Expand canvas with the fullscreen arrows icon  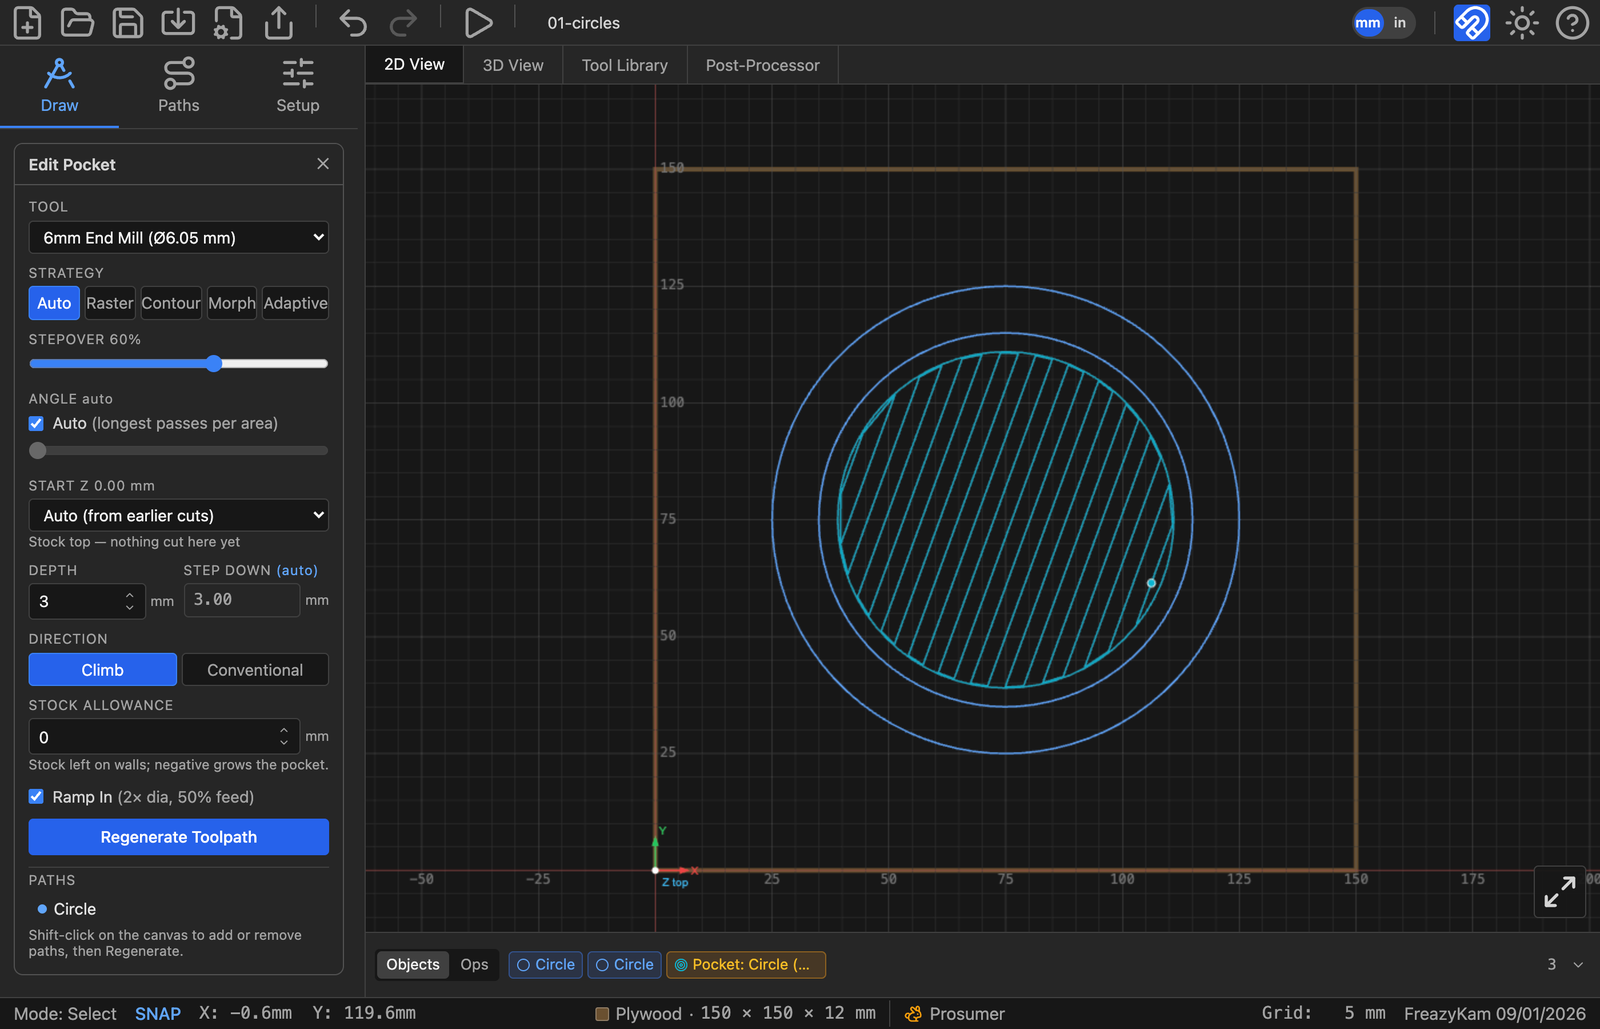point(1560,891)
